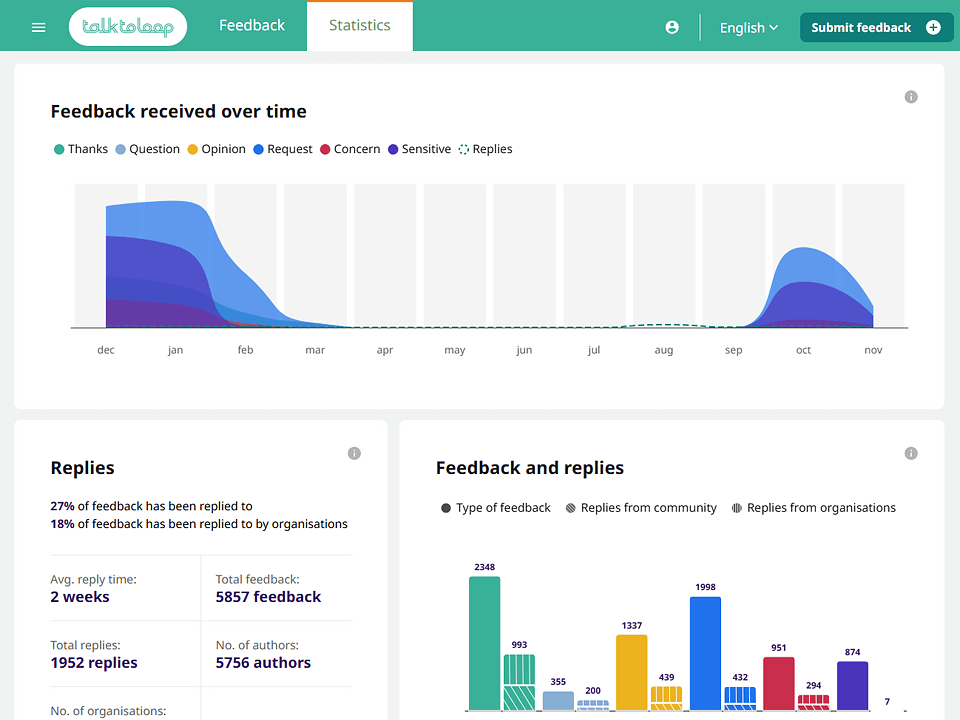The height and width of the screenshot is (720, 960).
Task: Open info for Feedback and replies chart
Action: 911,453
